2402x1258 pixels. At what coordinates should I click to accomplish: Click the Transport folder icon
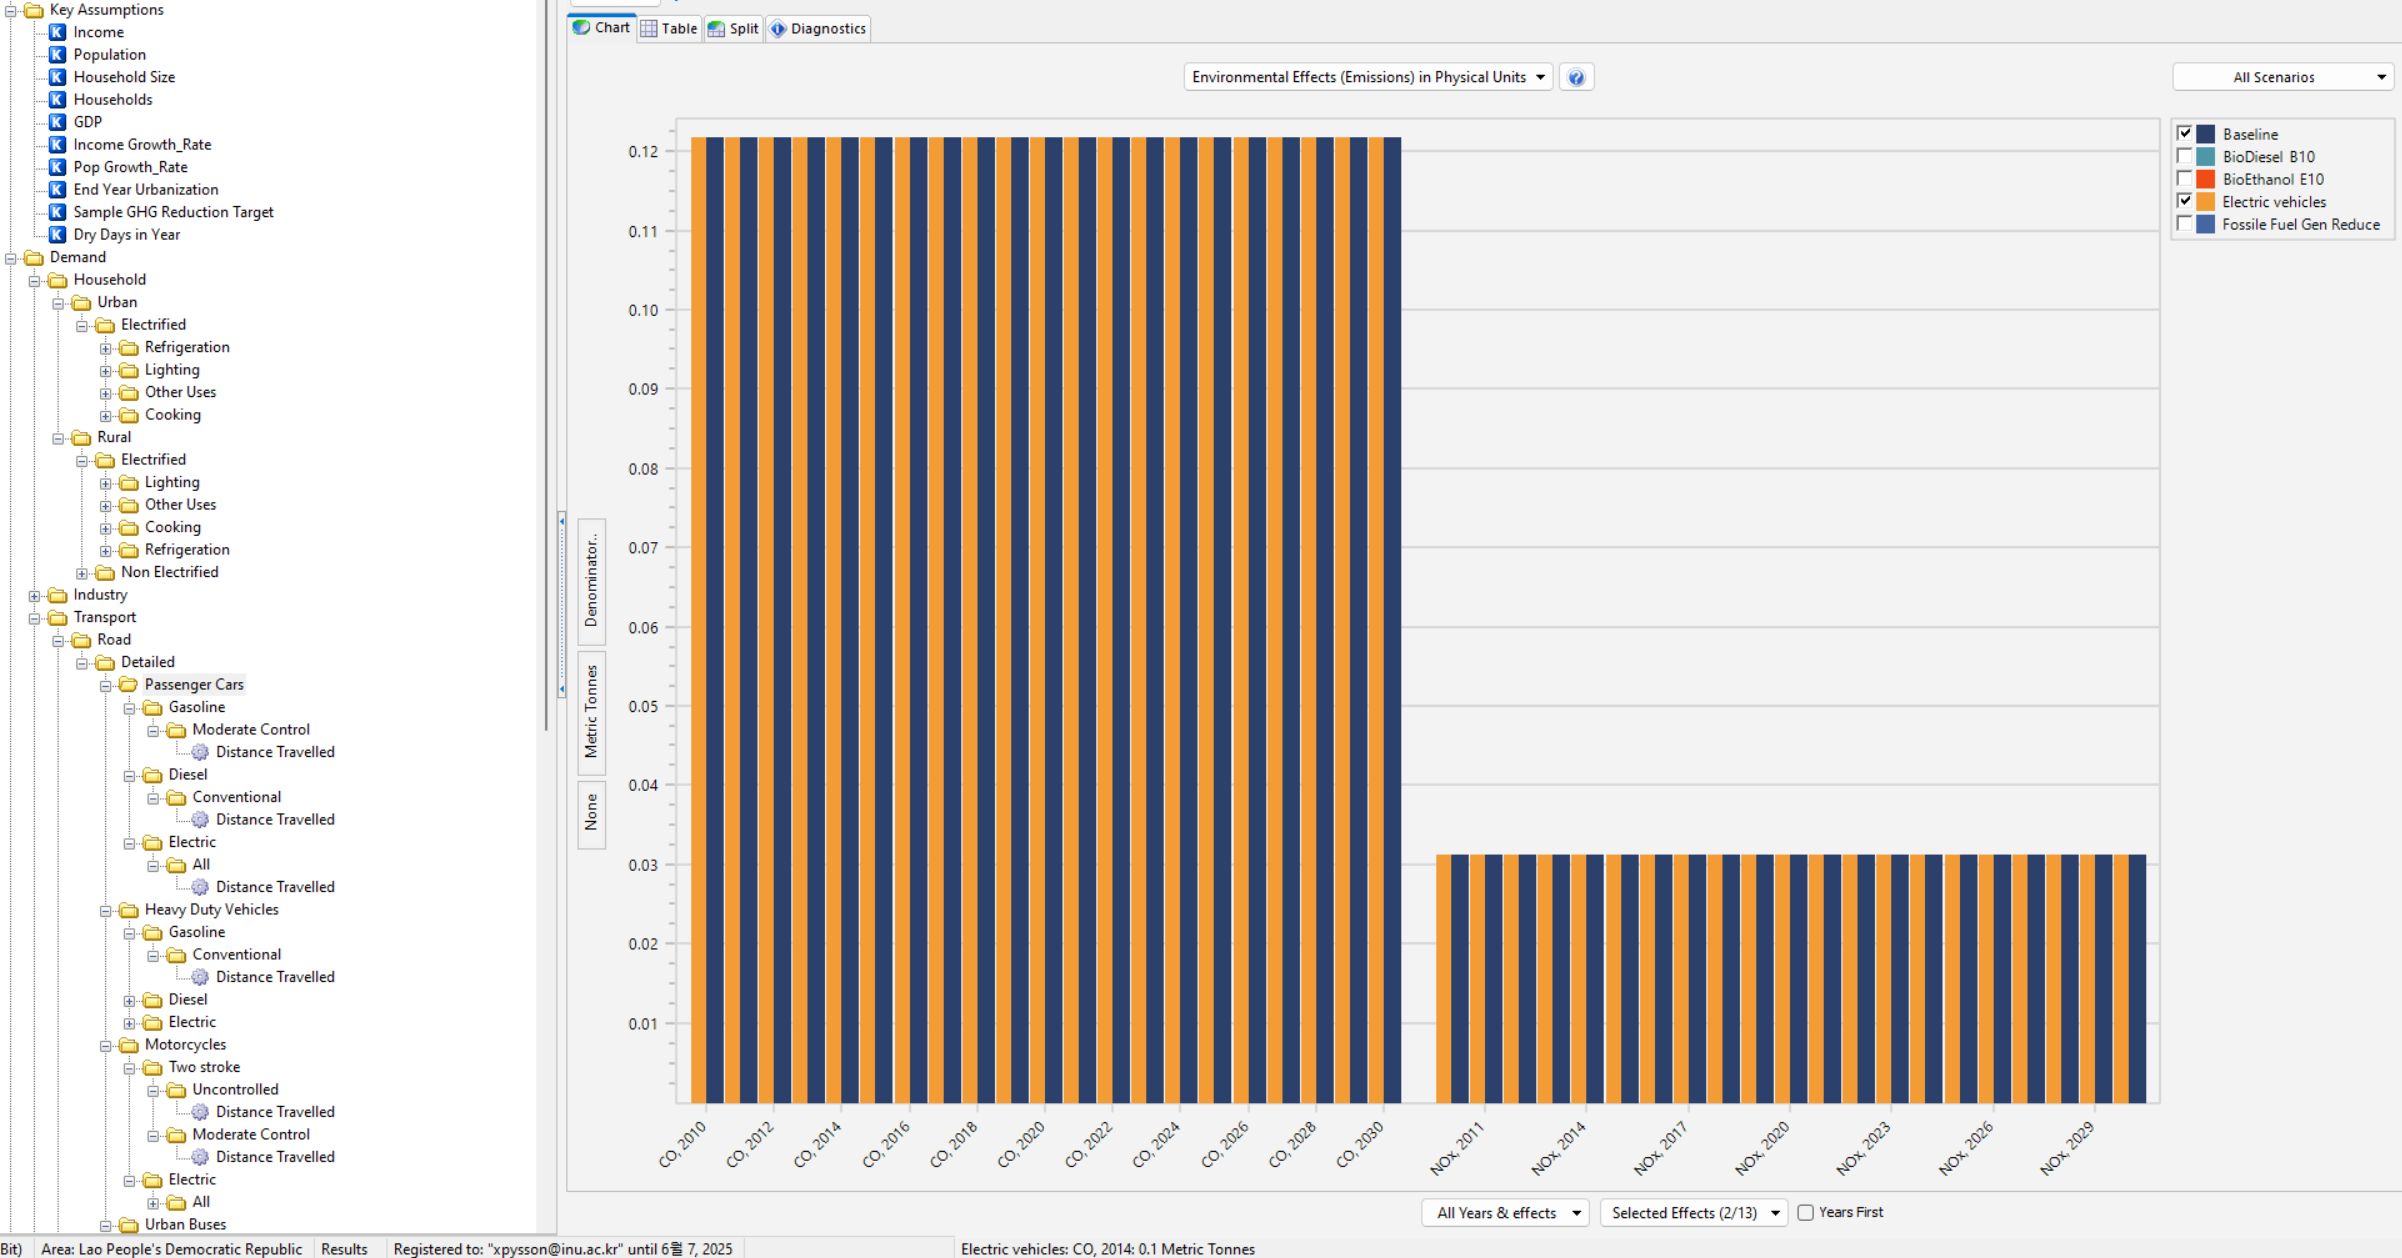[58, 618]
